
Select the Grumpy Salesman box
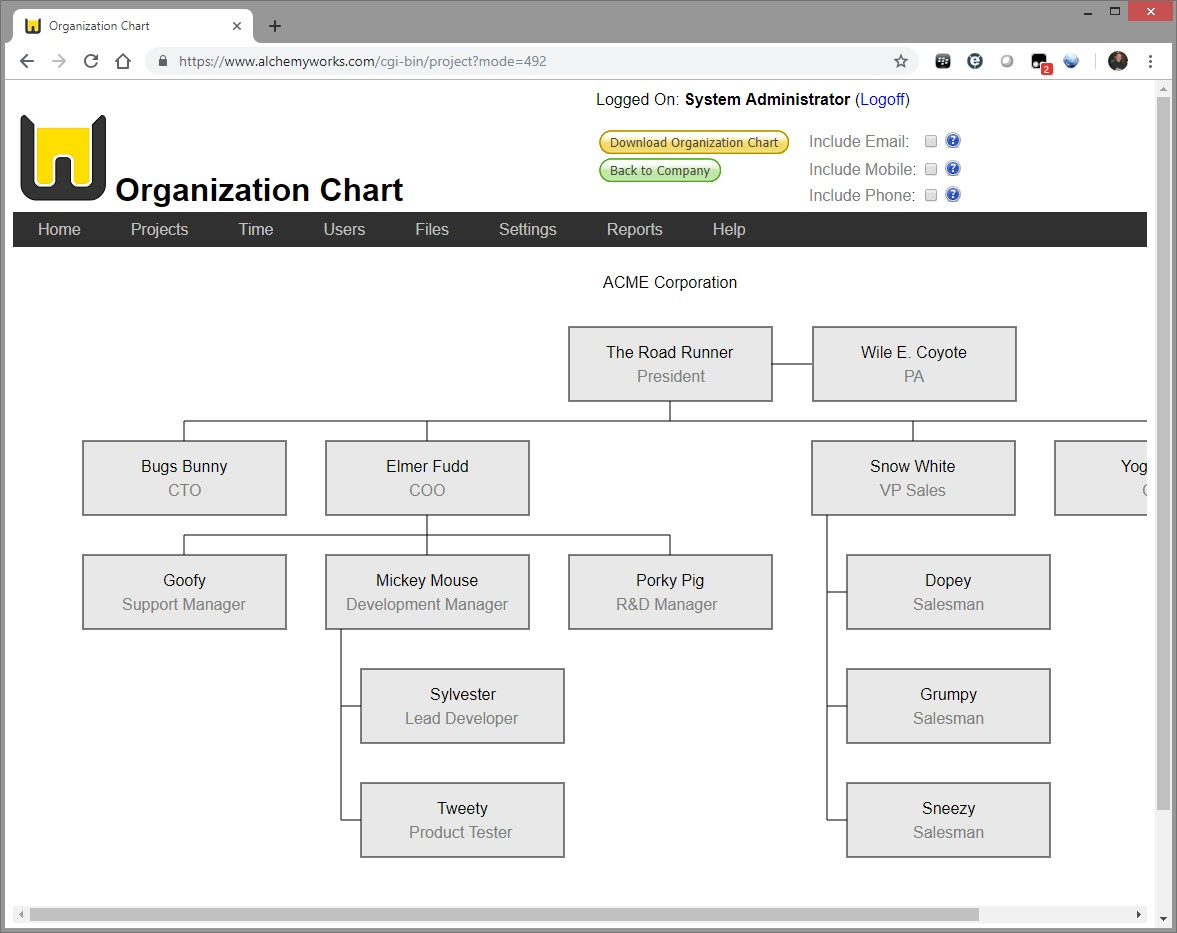pos(948,706)
